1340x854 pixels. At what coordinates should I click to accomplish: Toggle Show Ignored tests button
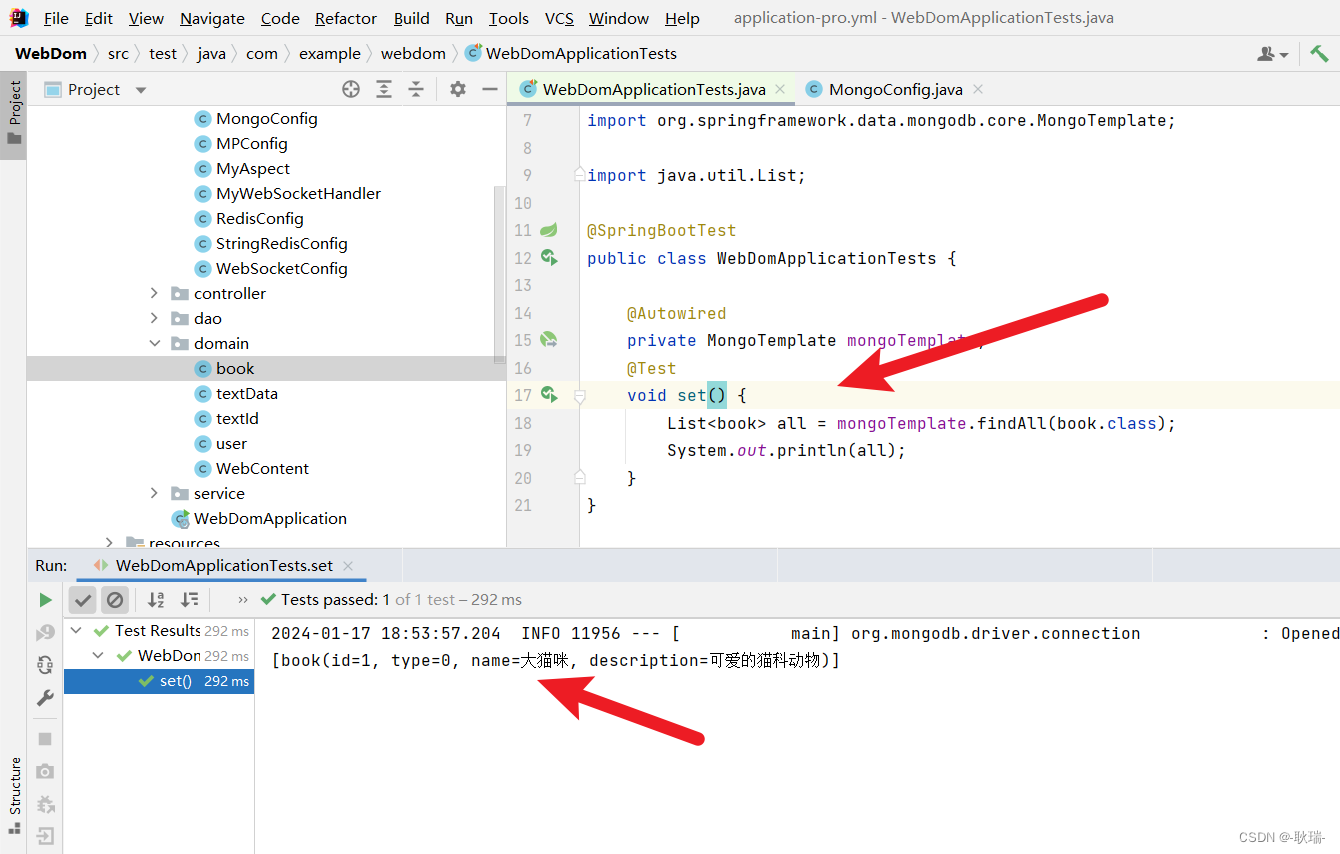(x=115, y=600)
